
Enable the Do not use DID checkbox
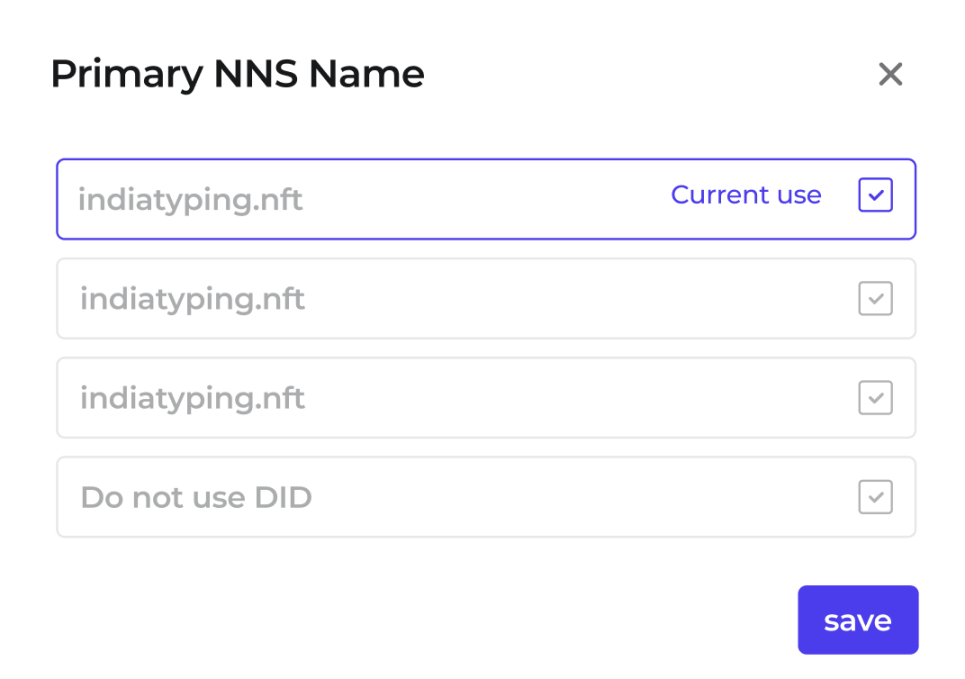pyautogui.click(x=875, y=497)
